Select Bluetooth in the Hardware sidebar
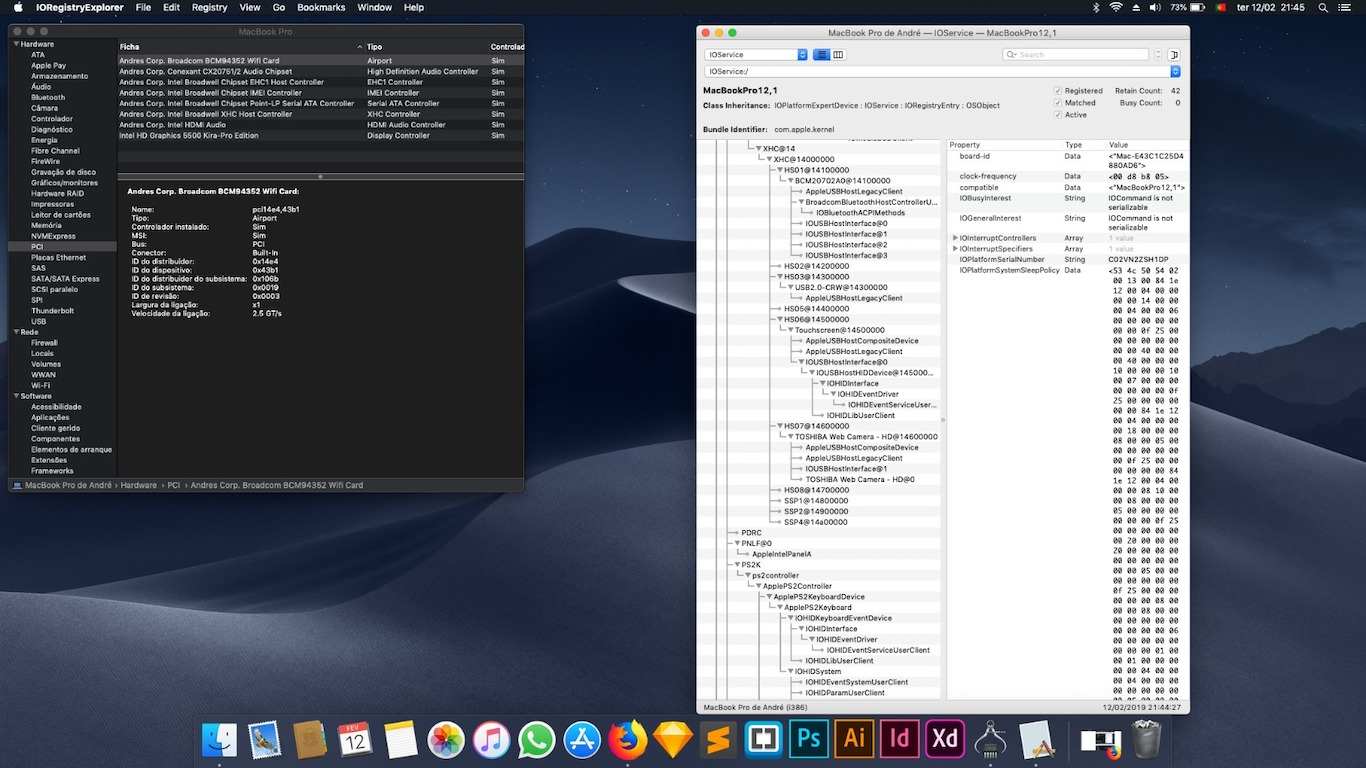Screen dimensions: 1366x768 (x=48, y=98)
